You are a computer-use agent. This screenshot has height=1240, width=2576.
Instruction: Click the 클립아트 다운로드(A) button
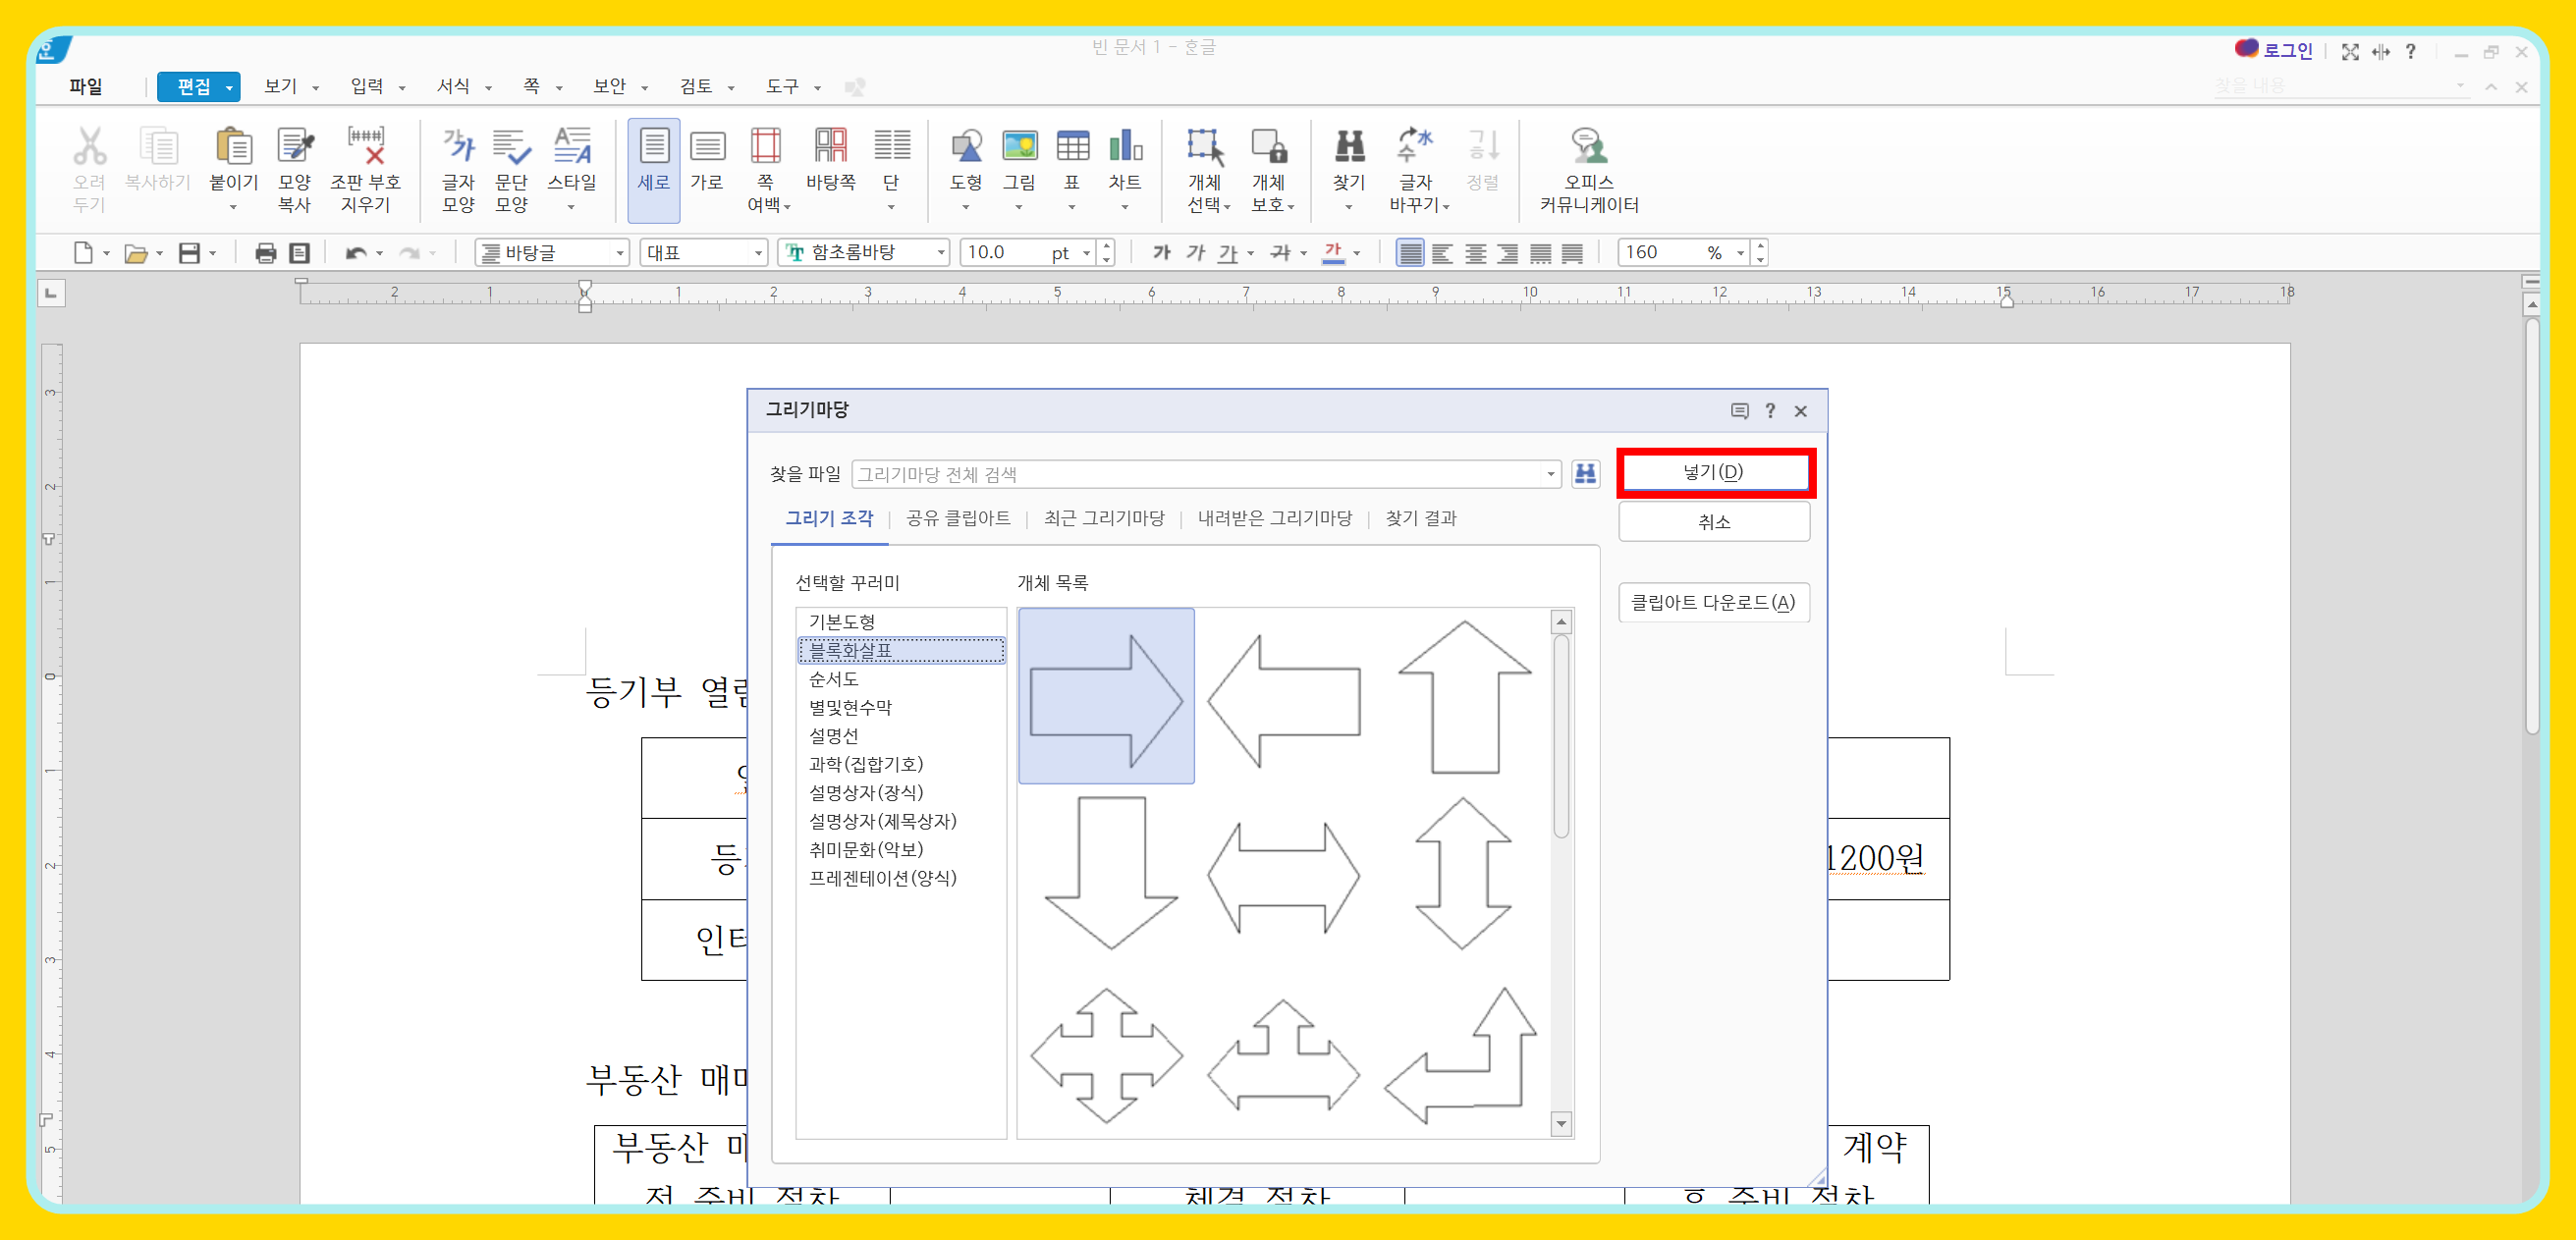click(x=1713, y=602)
